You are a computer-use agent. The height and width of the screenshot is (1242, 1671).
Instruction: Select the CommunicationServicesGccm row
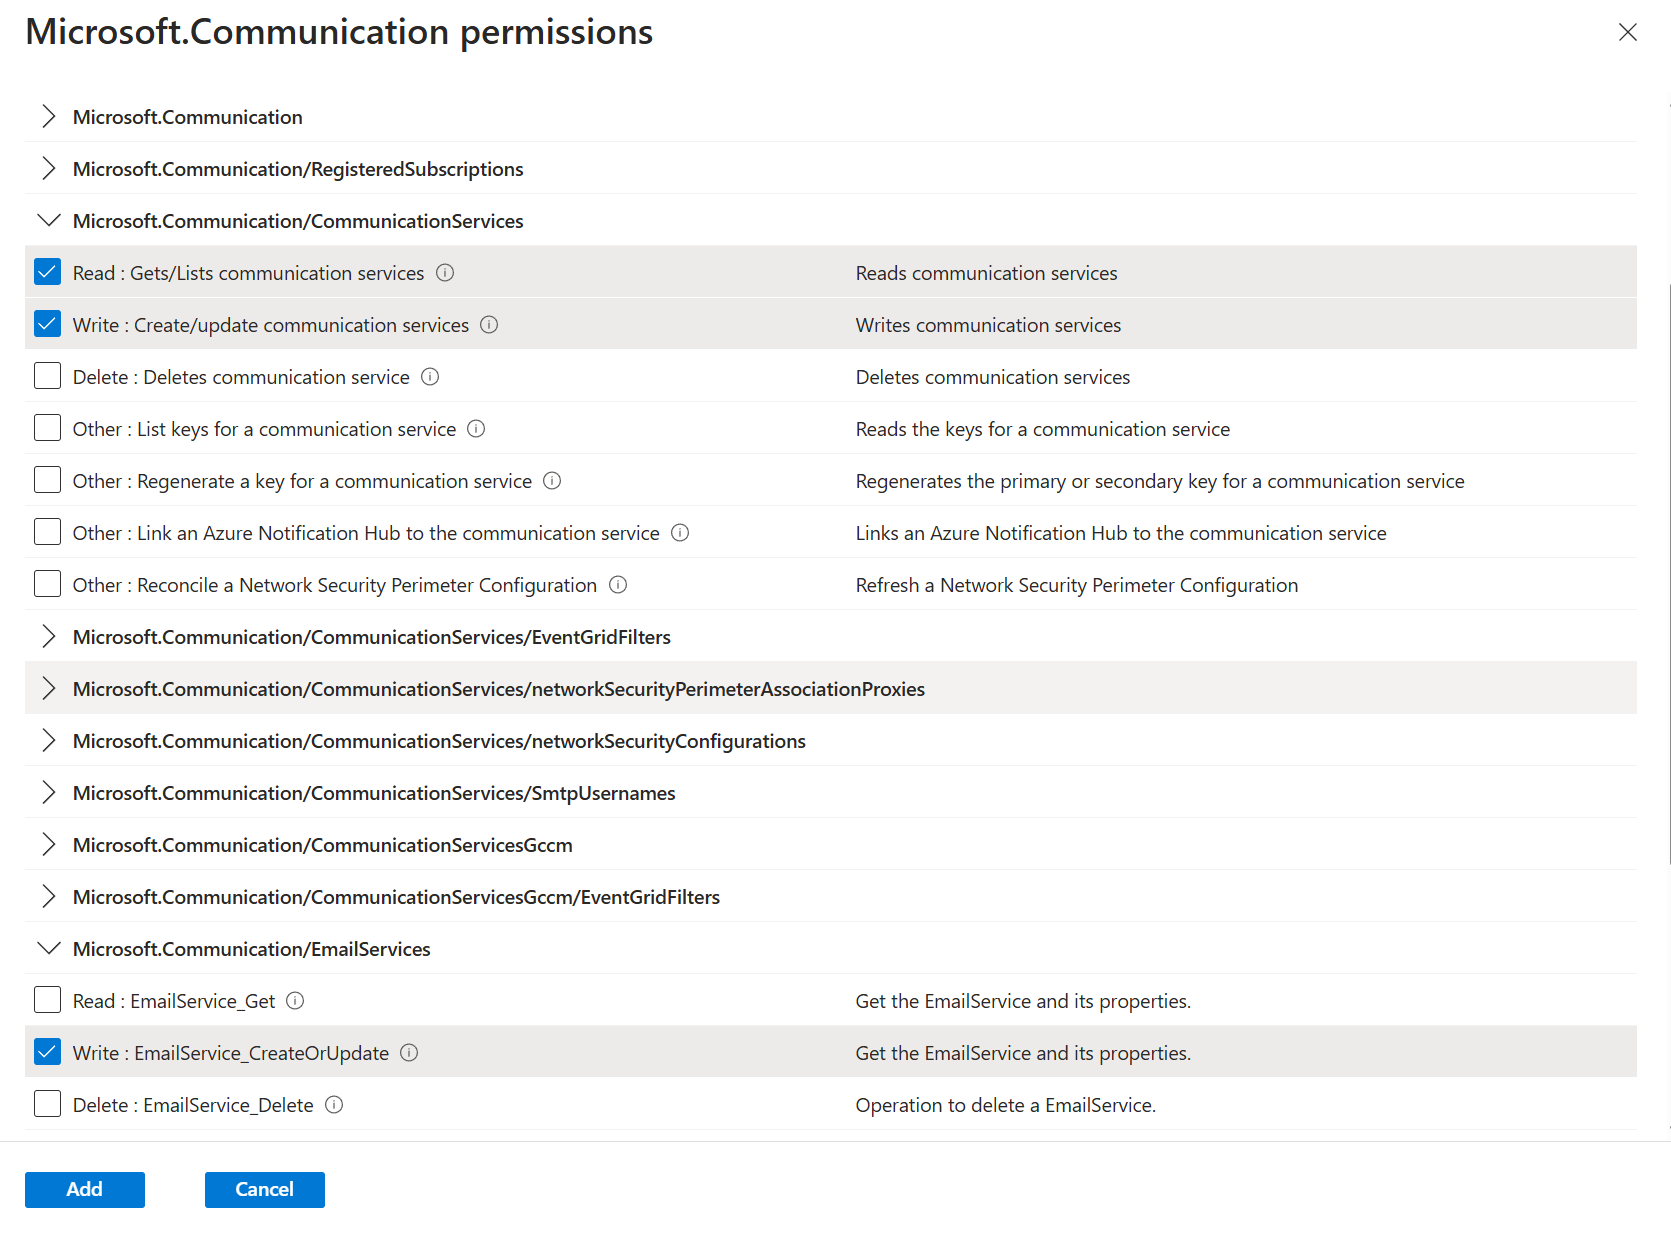(x=322, y=845)
